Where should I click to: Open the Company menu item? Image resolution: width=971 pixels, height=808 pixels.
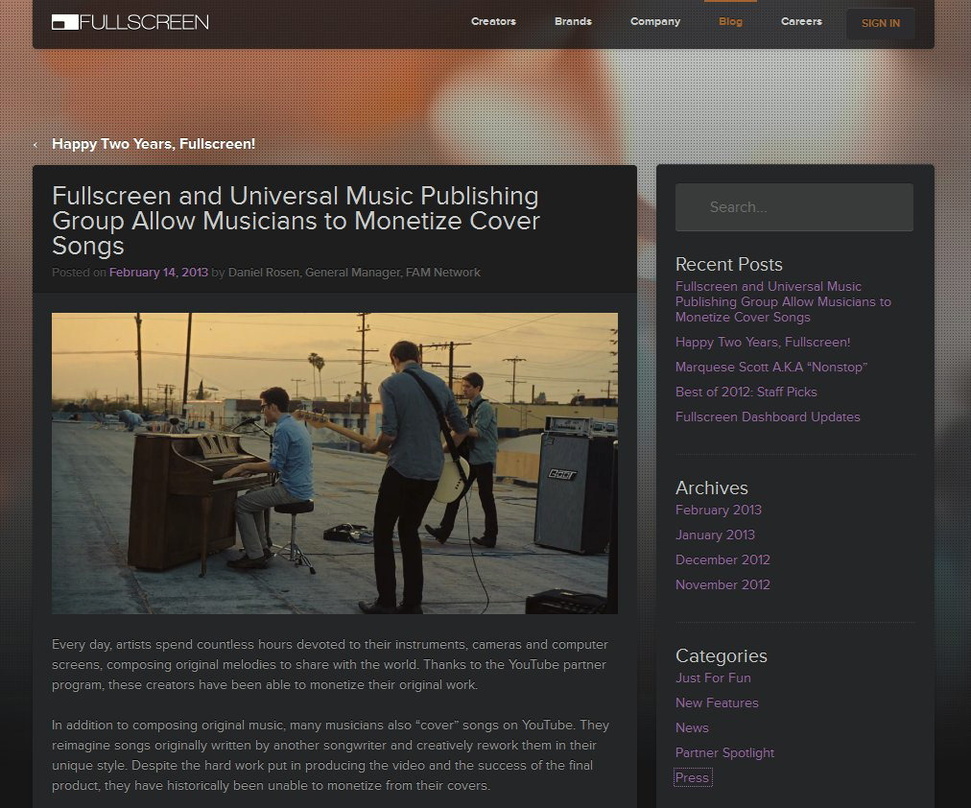(655, 22)
